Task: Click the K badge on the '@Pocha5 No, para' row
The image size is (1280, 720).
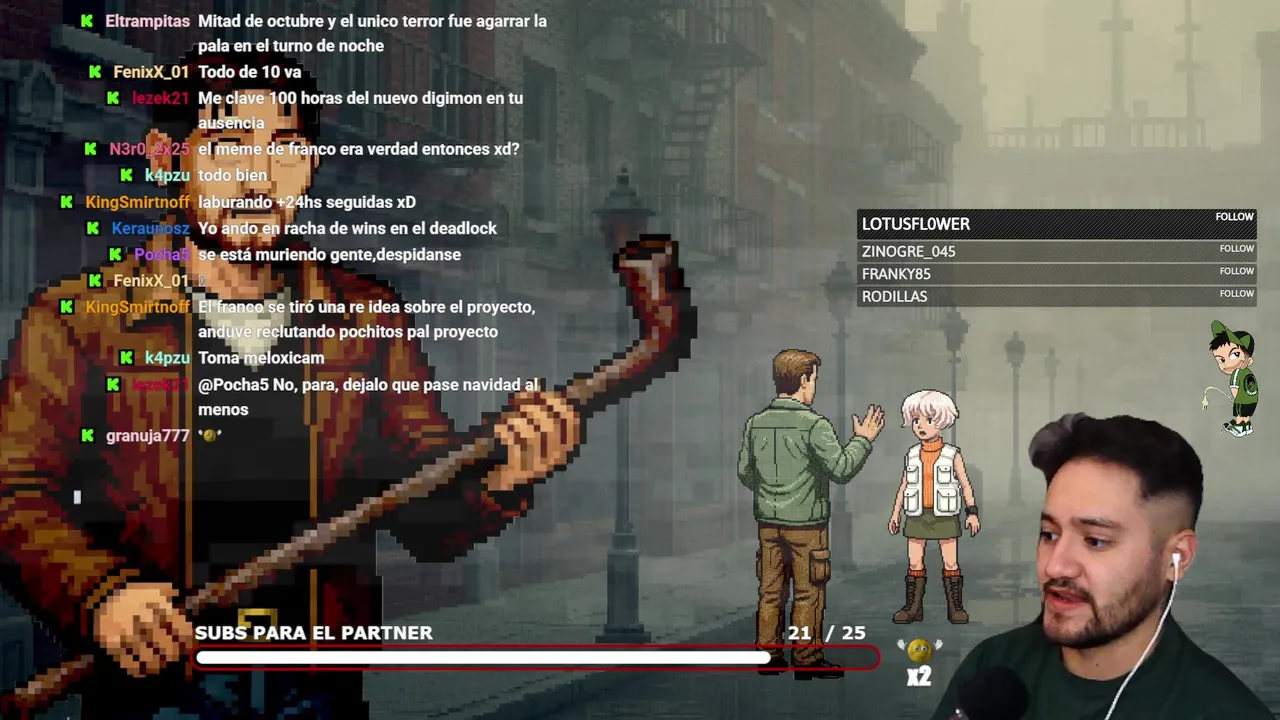Action: pyautogui.click(x=114, y=384)
